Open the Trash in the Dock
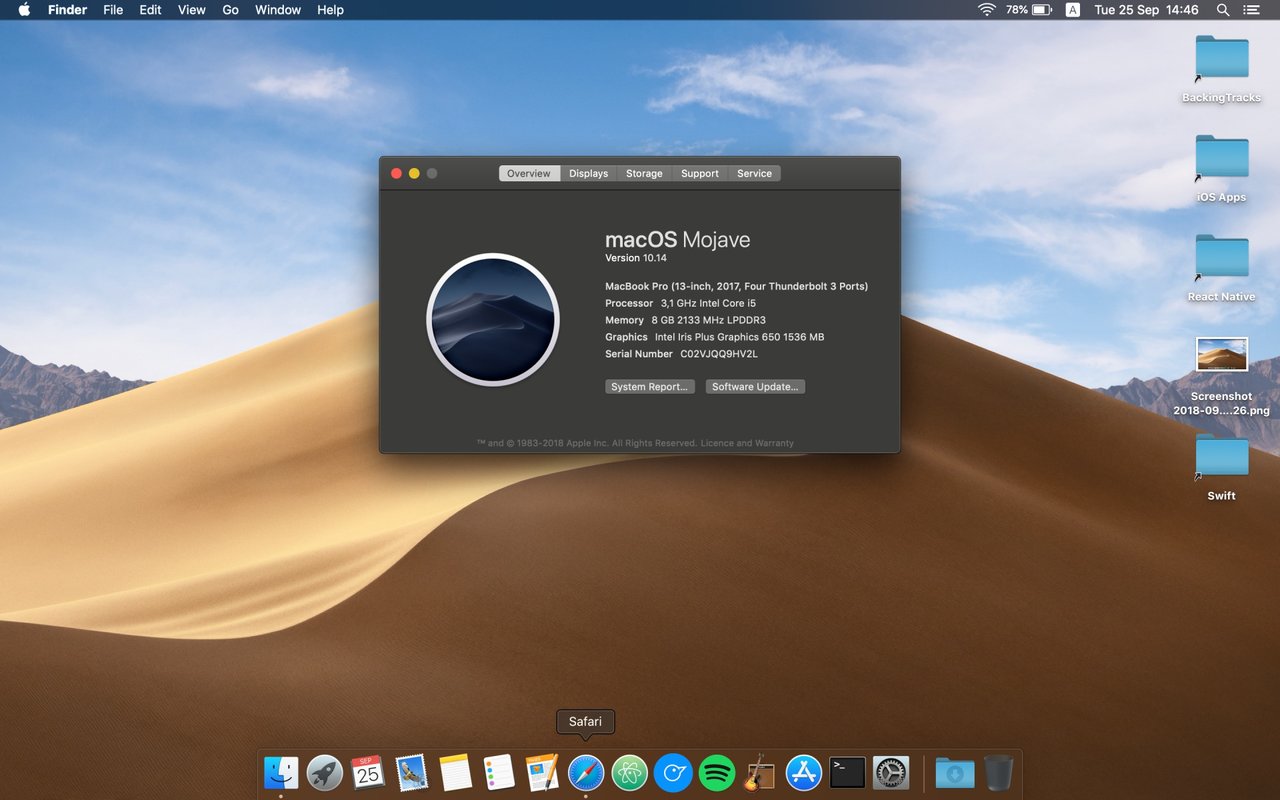 tap(999, 772)
